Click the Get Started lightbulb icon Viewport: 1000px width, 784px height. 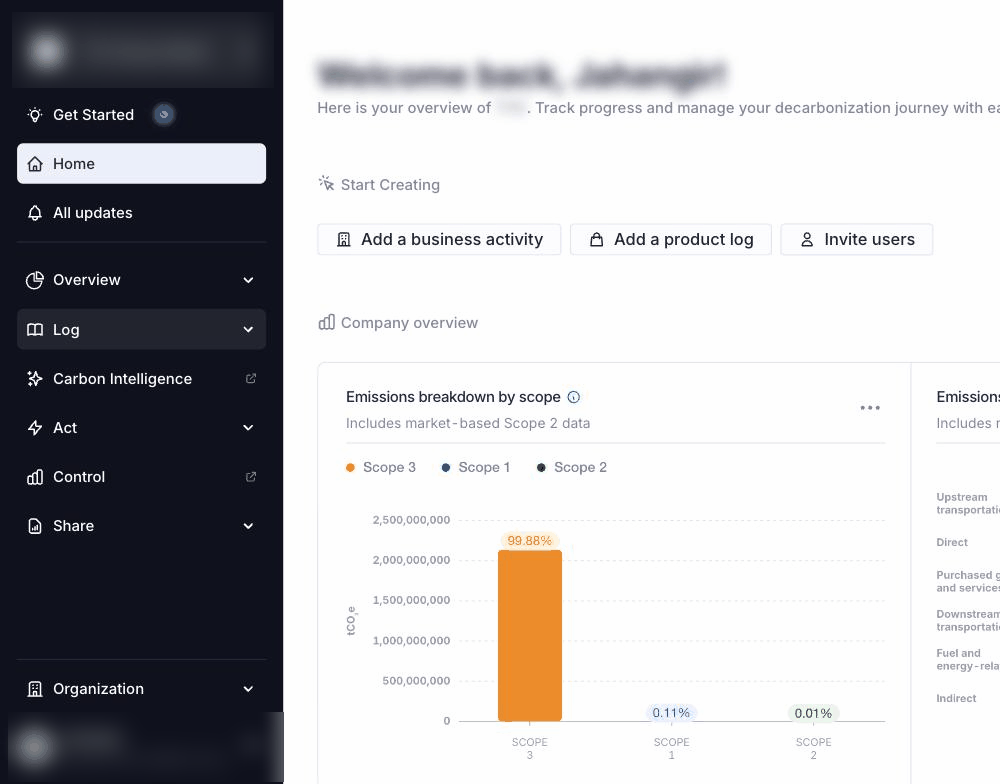point(35,115)
